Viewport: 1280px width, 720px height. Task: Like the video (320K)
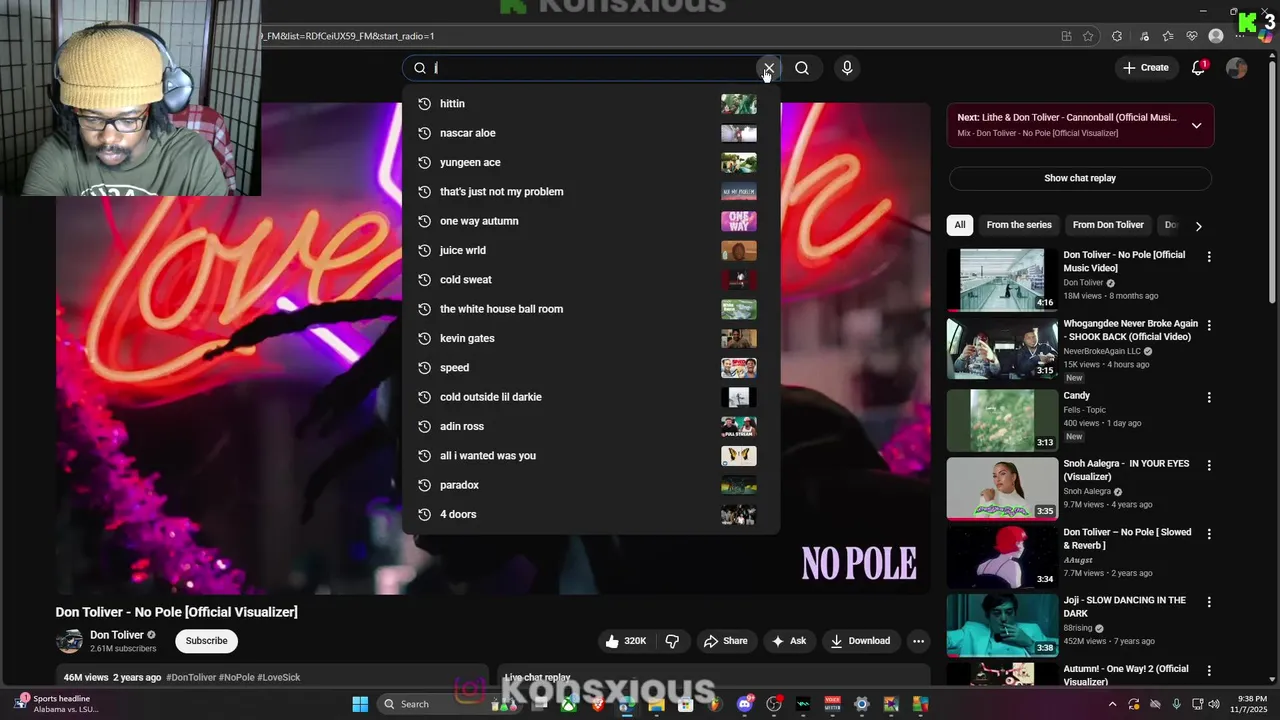[625, 641]
